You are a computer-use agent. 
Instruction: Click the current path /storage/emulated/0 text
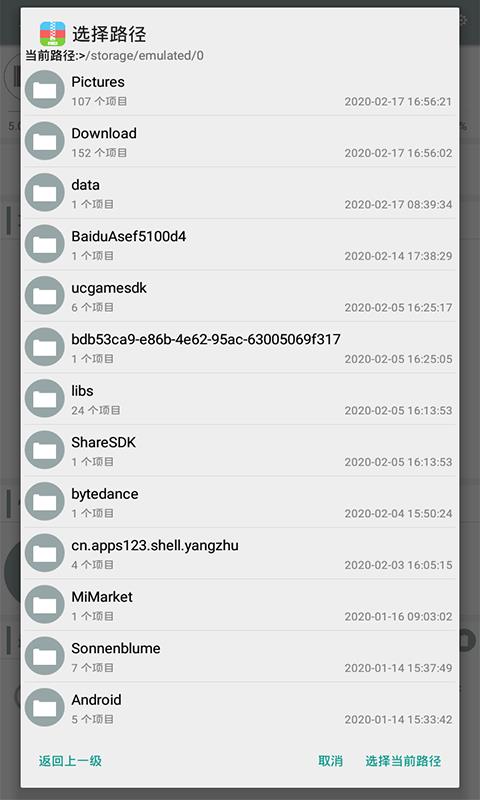click(x=144, y=56)
